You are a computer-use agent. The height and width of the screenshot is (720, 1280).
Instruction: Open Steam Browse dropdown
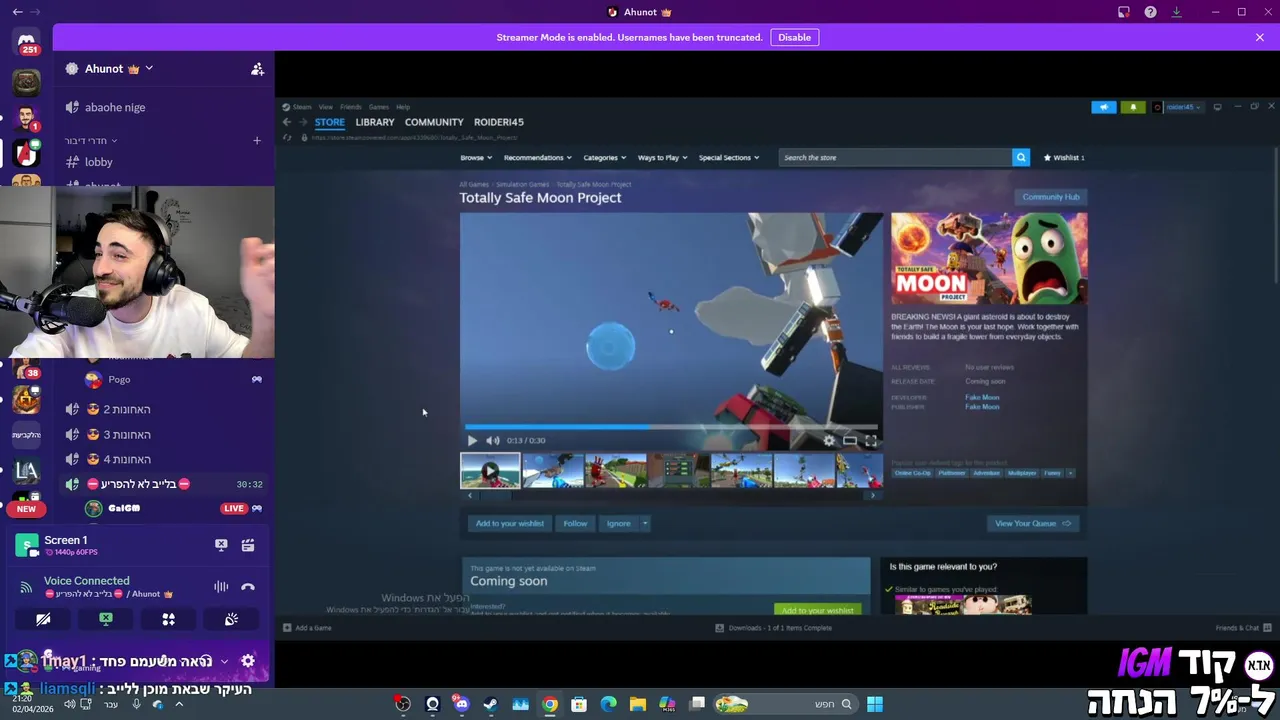pyautogui.click(x=476, y=157)
